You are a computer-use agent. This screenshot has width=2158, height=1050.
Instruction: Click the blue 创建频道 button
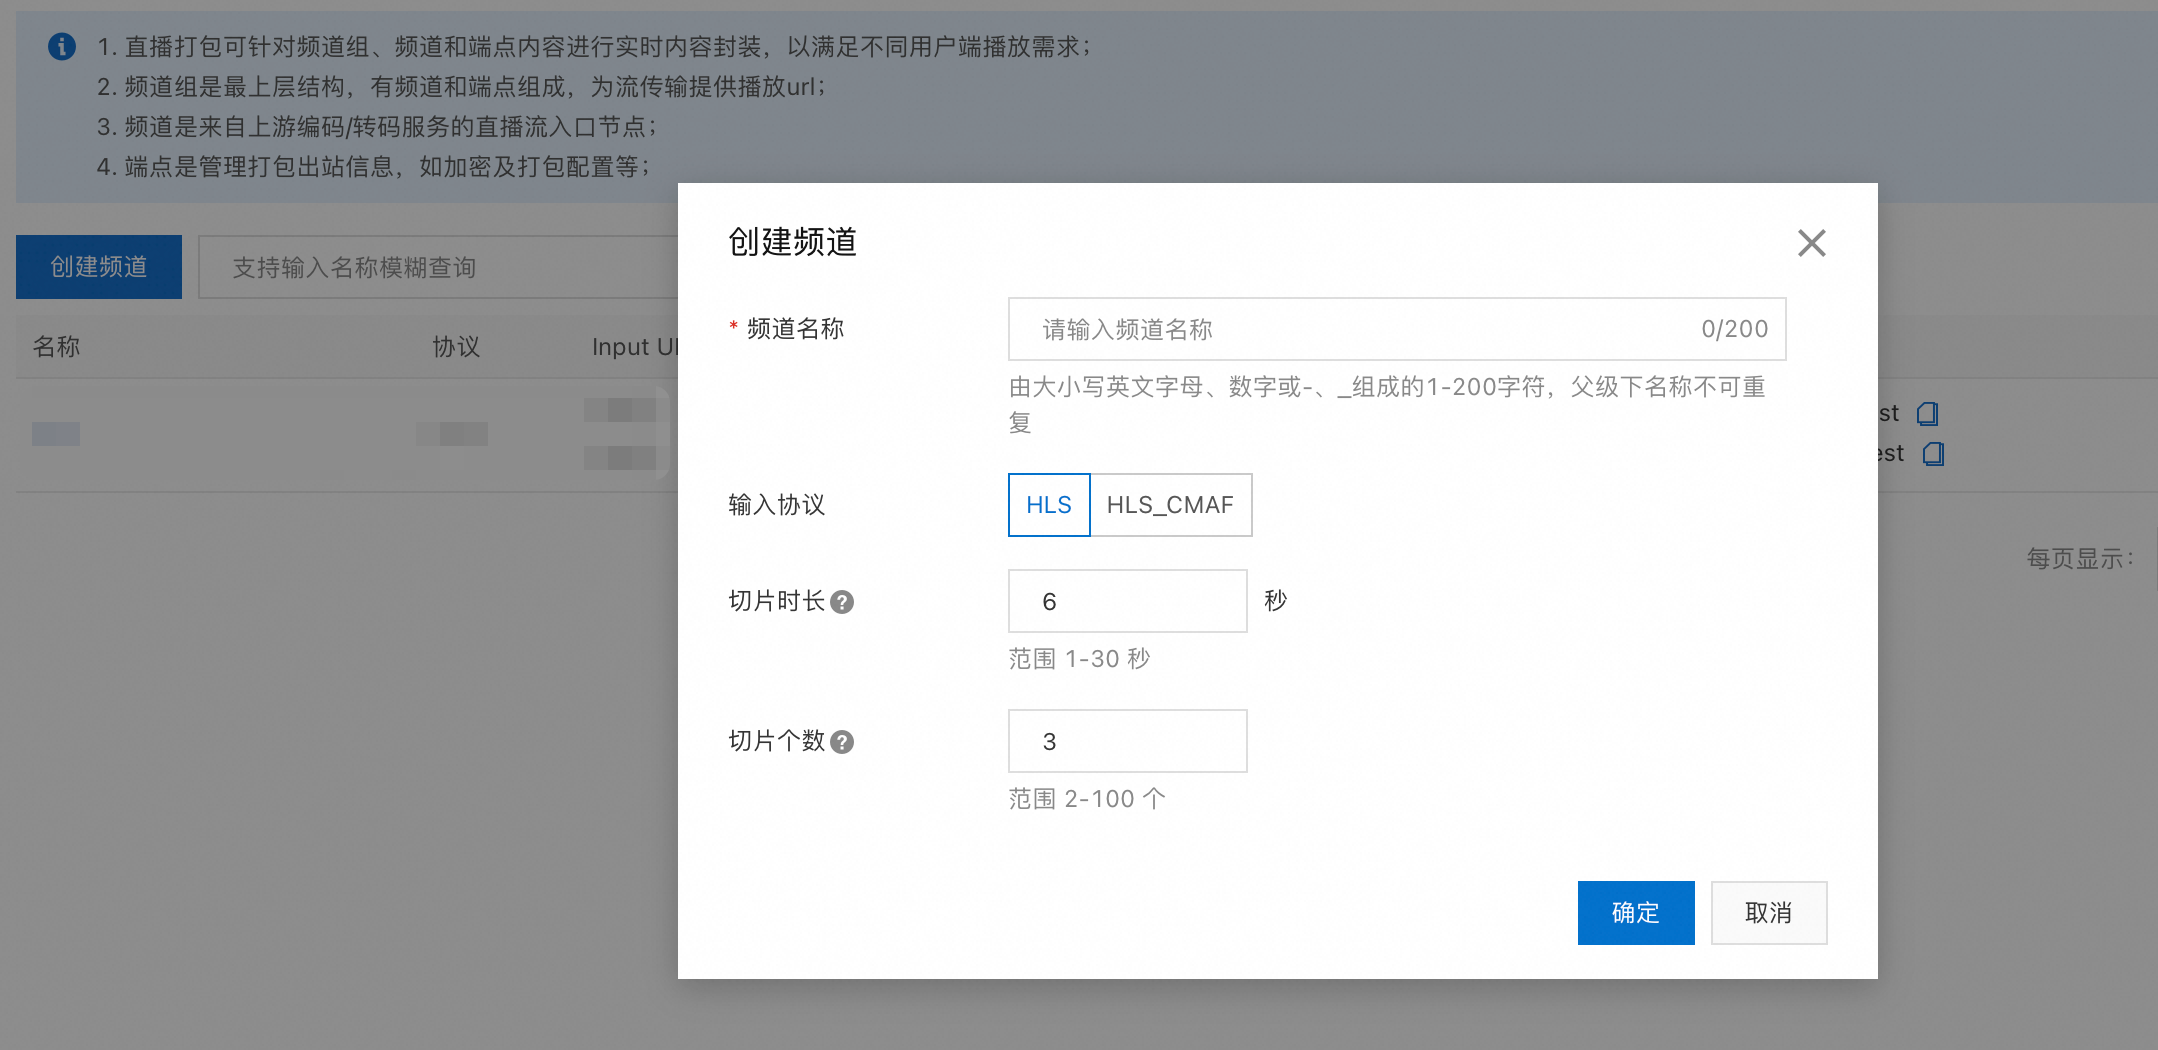99,267
